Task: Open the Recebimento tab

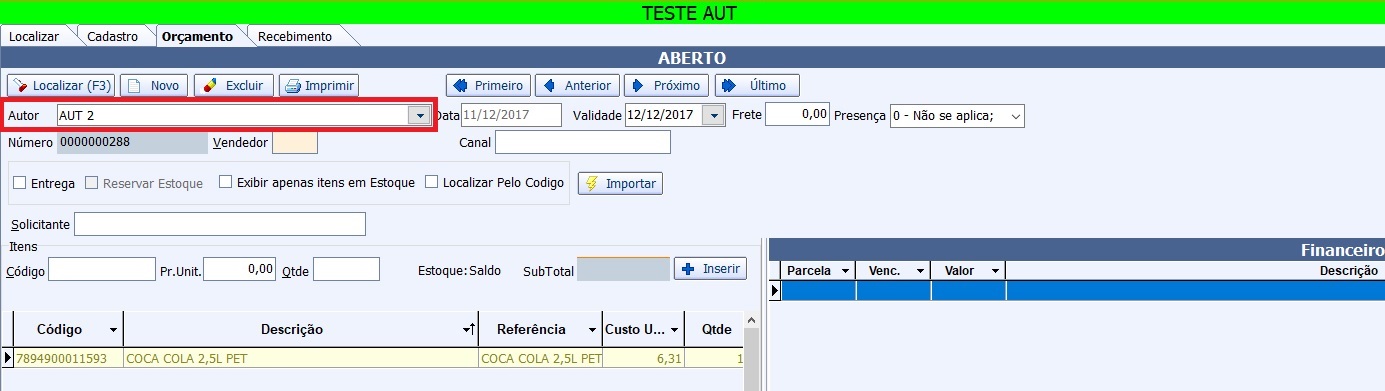Action: pyautogui.click(x=295, y=36)
